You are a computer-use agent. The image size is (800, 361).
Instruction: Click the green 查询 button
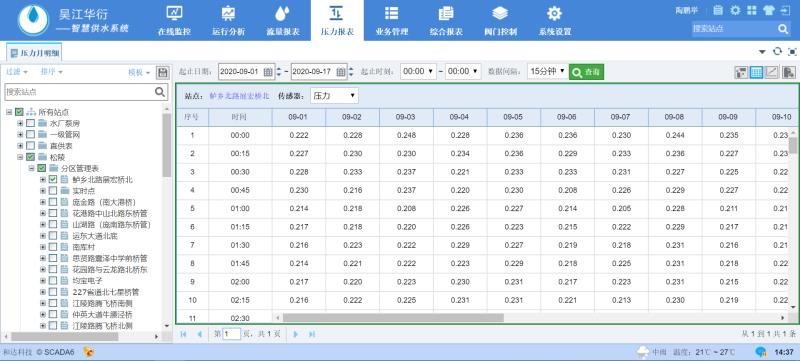(x=586, y=72)
